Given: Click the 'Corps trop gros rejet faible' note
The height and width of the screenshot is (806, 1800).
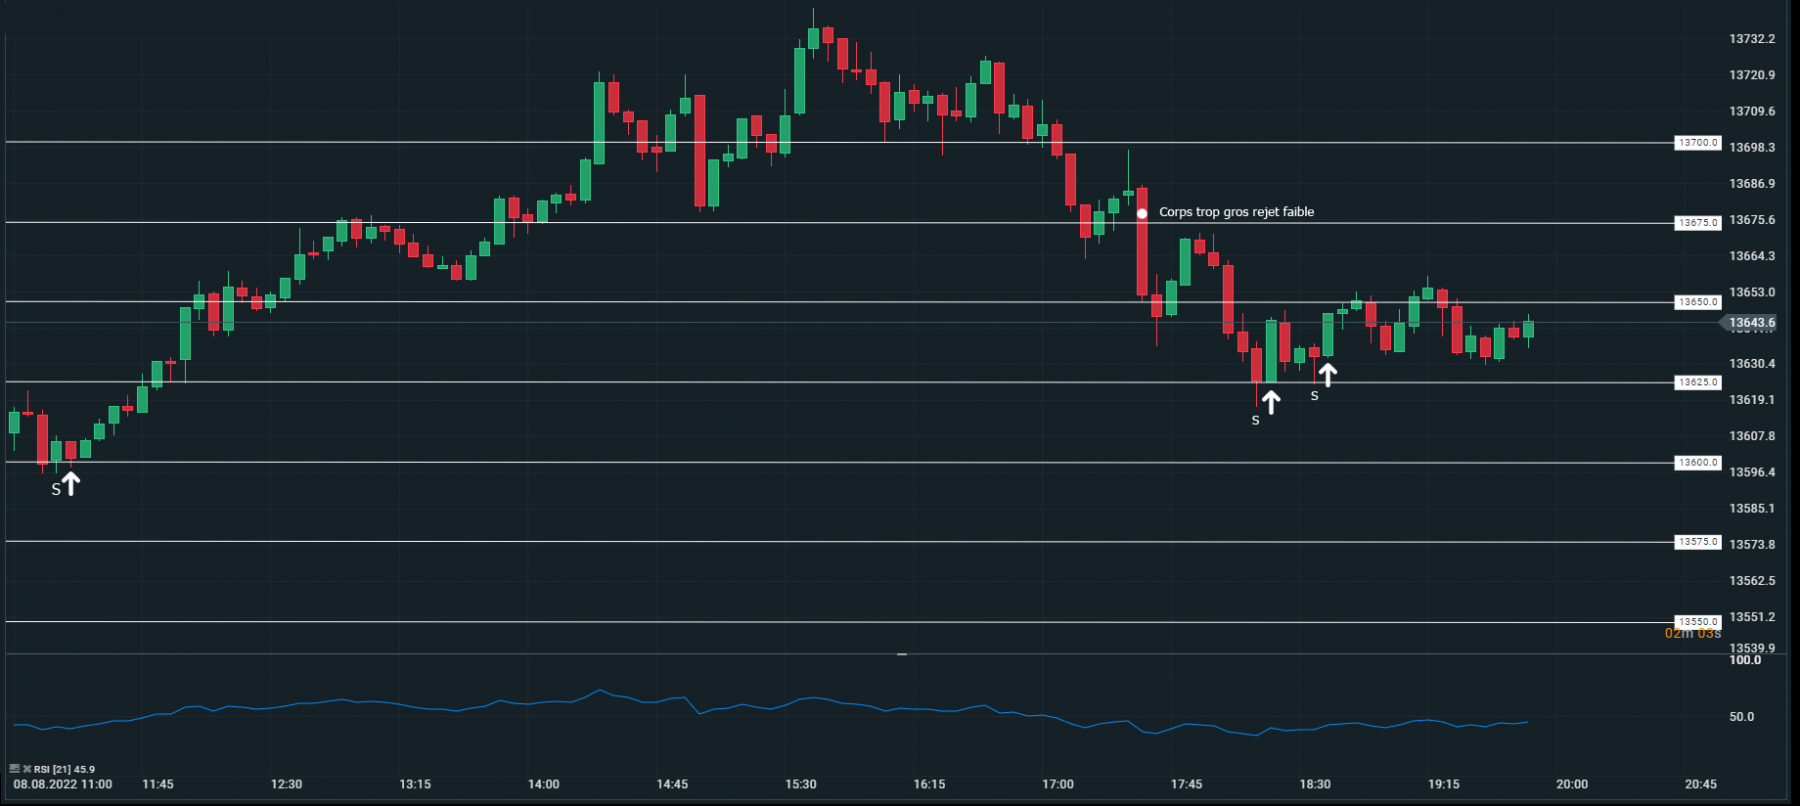Looking at the screenshot, I should click(x=1236, y=212).
